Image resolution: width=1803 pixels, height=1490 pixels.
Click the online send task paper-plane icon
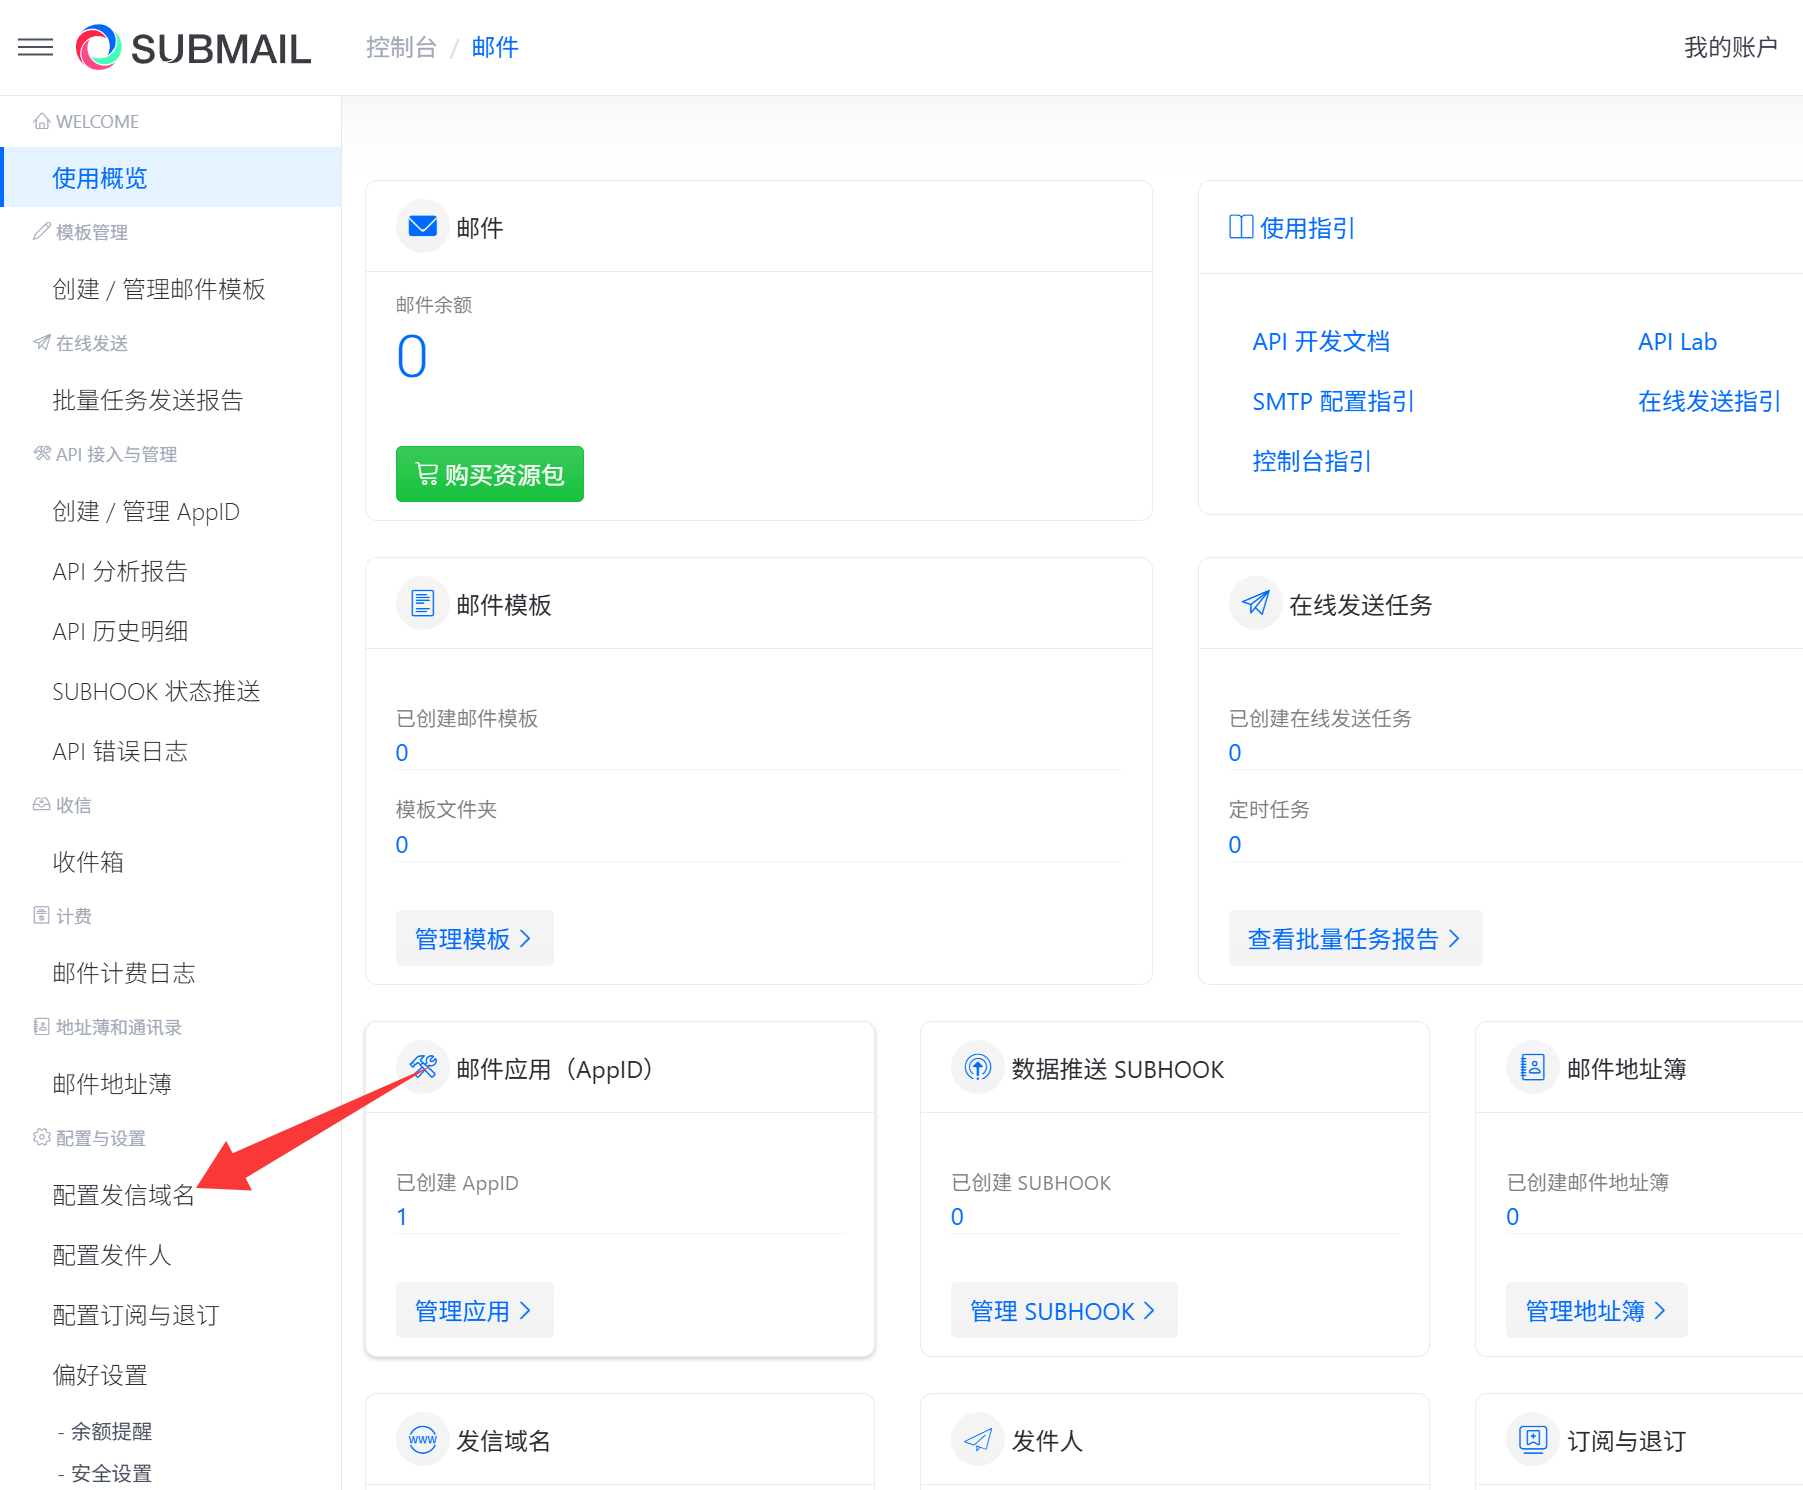coord(1255,603)
